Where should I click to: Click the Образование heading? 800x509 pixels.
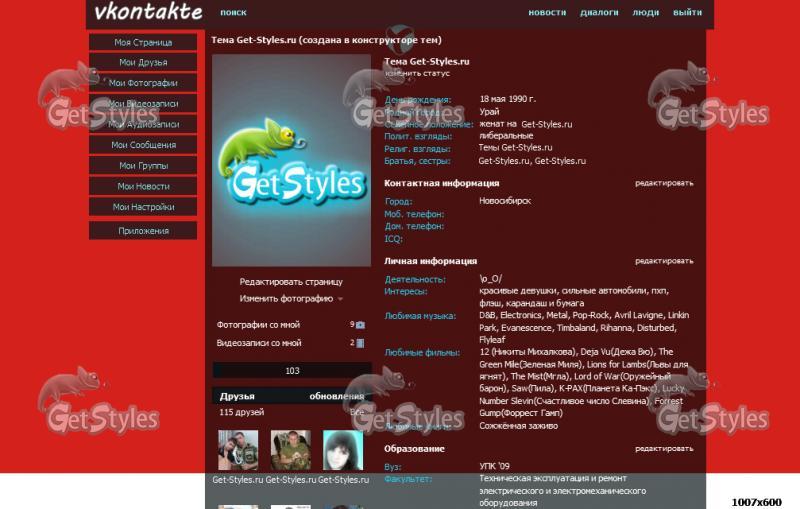tap(414, 449)
